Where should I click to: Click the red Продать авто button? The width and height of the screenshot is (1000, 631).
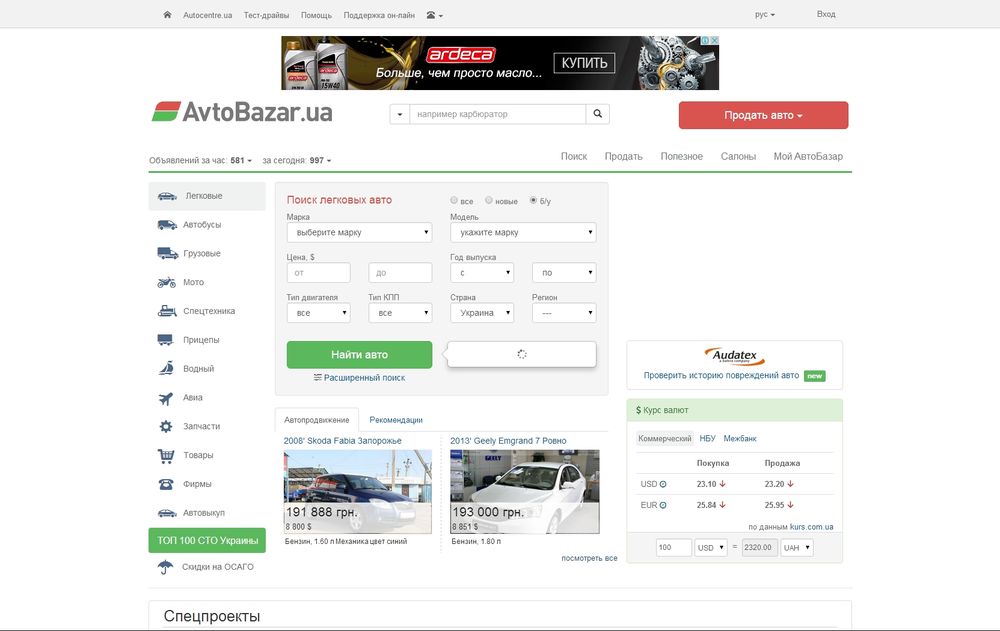[x=763, y=115]
